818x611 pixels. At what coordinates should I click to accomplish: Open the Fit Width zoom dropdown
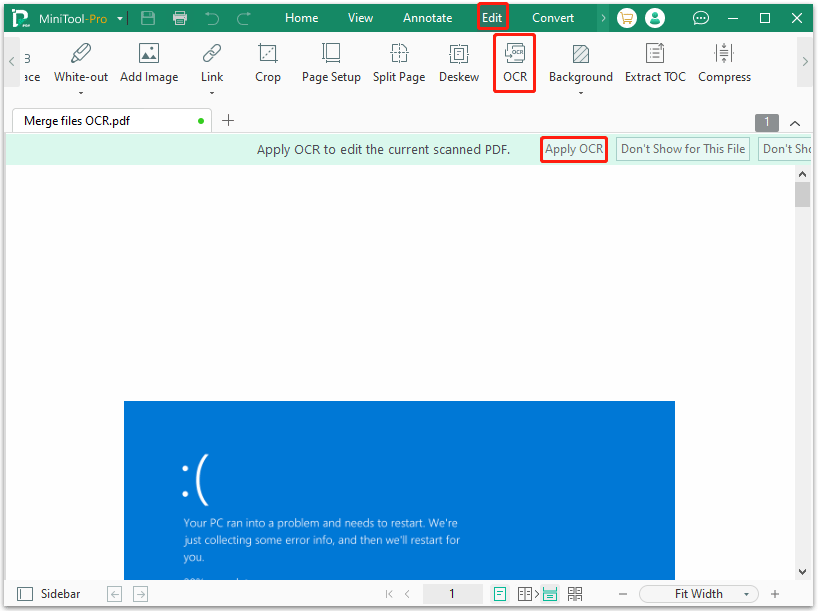tap(699, 594)
